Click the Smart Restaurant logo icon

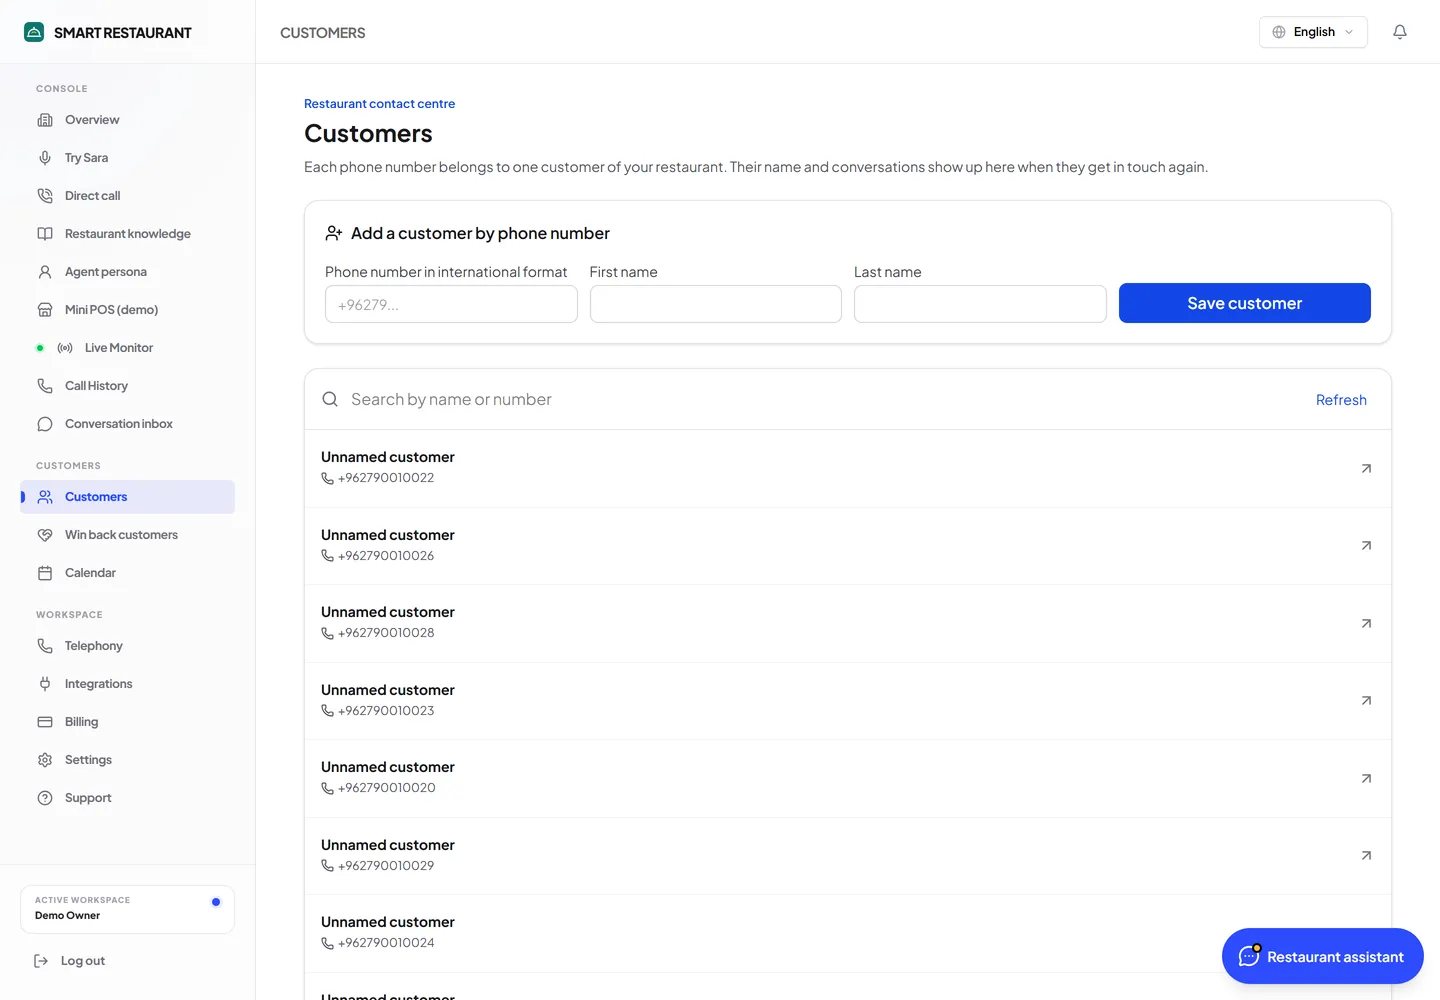click(x=34, y=32)
